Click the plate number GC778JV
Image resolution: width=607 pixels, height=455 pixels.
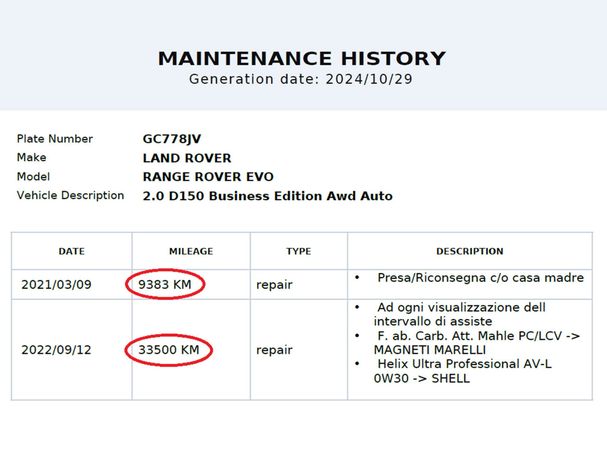click(172, 139)
